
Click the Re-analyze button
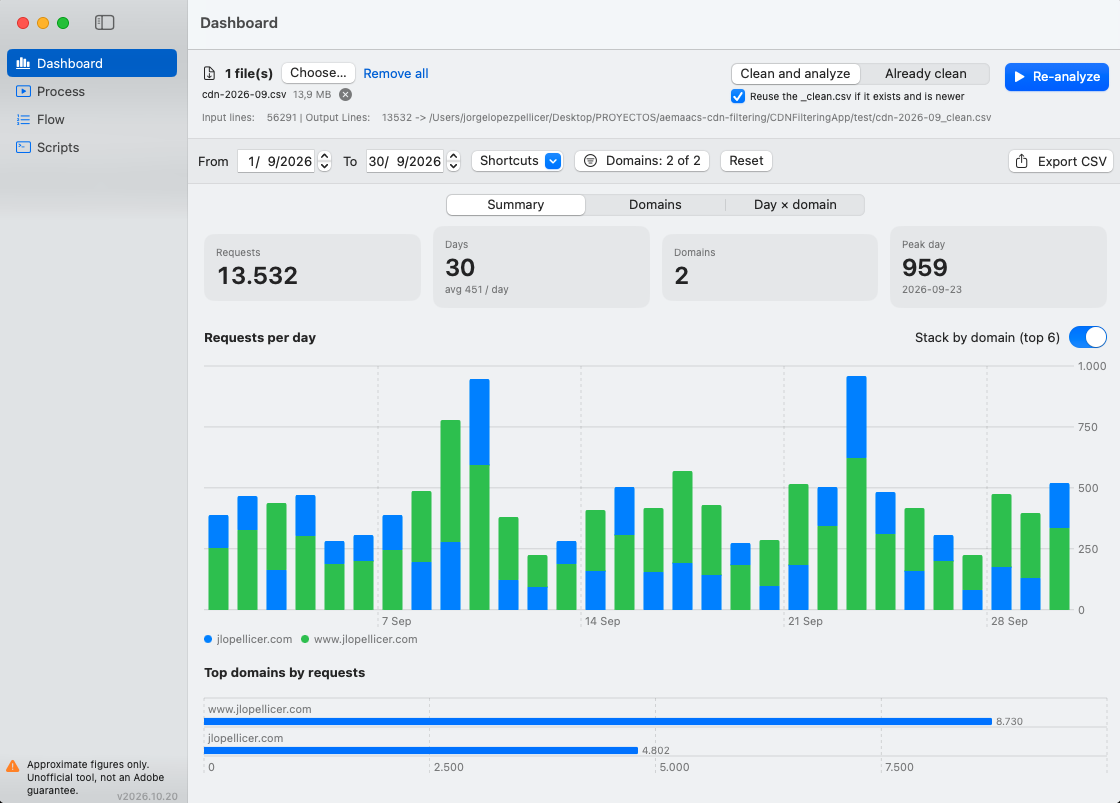[x=1056, y=76]
